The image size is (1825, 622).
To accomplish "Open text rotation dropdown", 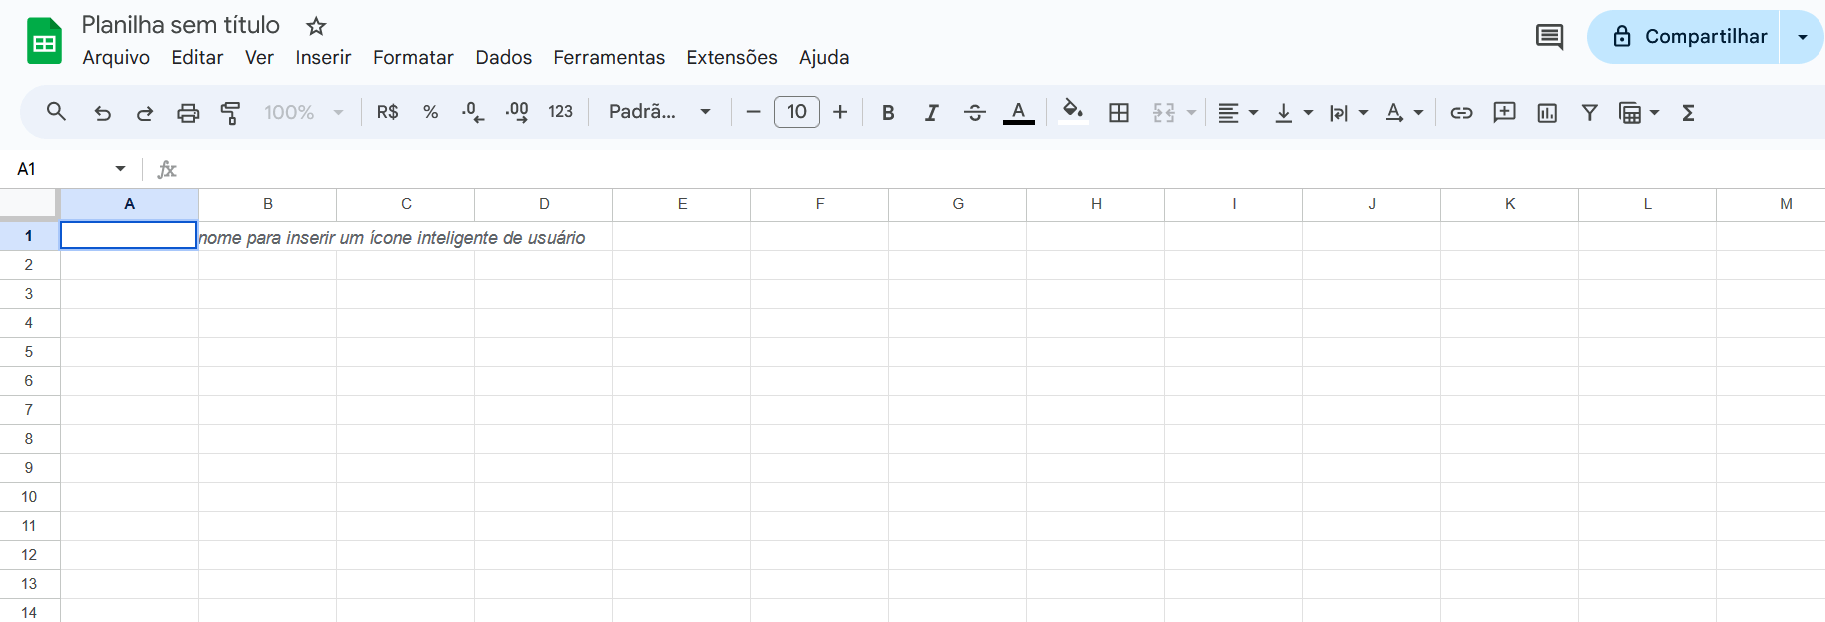I will (x=1403, y=113).
